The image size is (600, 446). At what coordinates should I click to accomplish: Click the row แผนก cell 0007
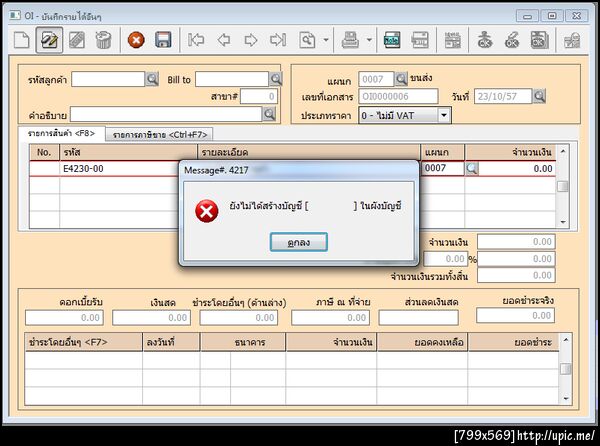[443, 168]
